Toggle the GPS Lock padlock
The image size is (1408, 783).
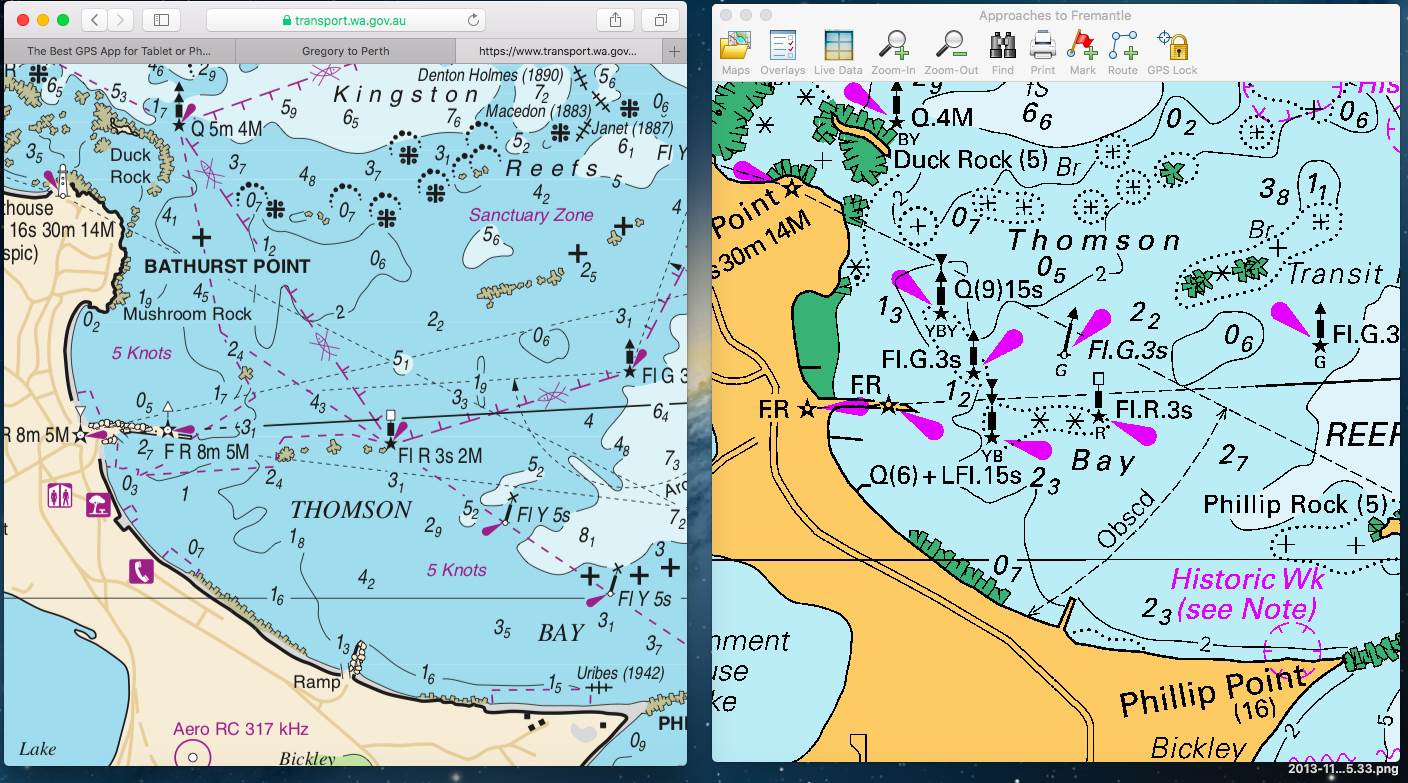(x=1172, y=47)
